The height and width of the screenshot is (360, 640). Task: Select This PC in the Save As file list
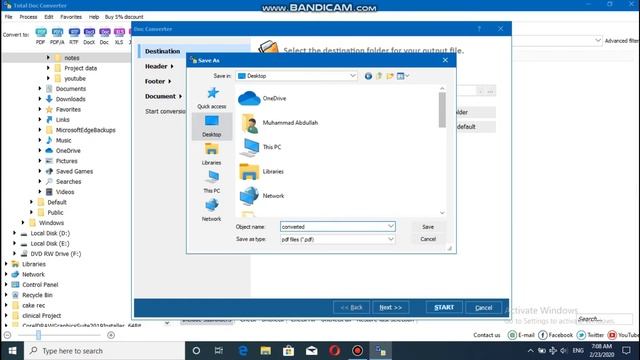pos(260,147)
